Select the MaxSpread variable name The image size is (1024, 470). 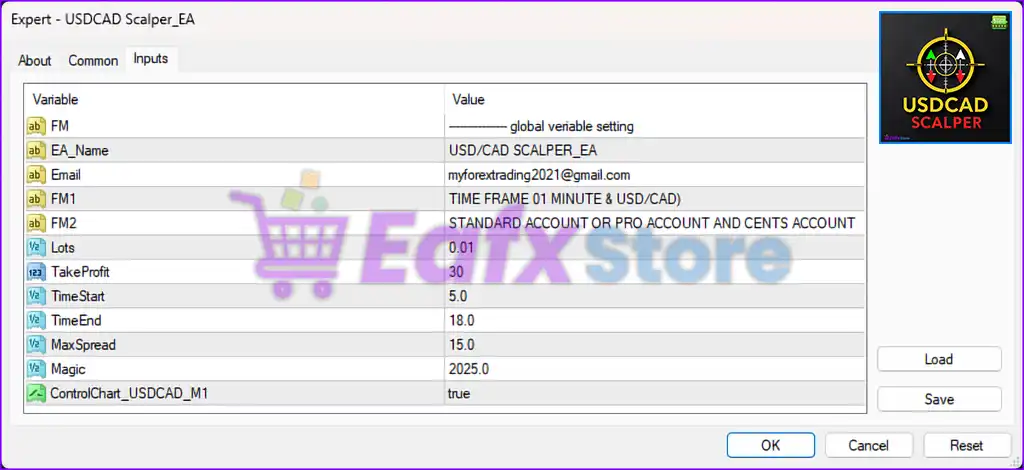point(83,345)
